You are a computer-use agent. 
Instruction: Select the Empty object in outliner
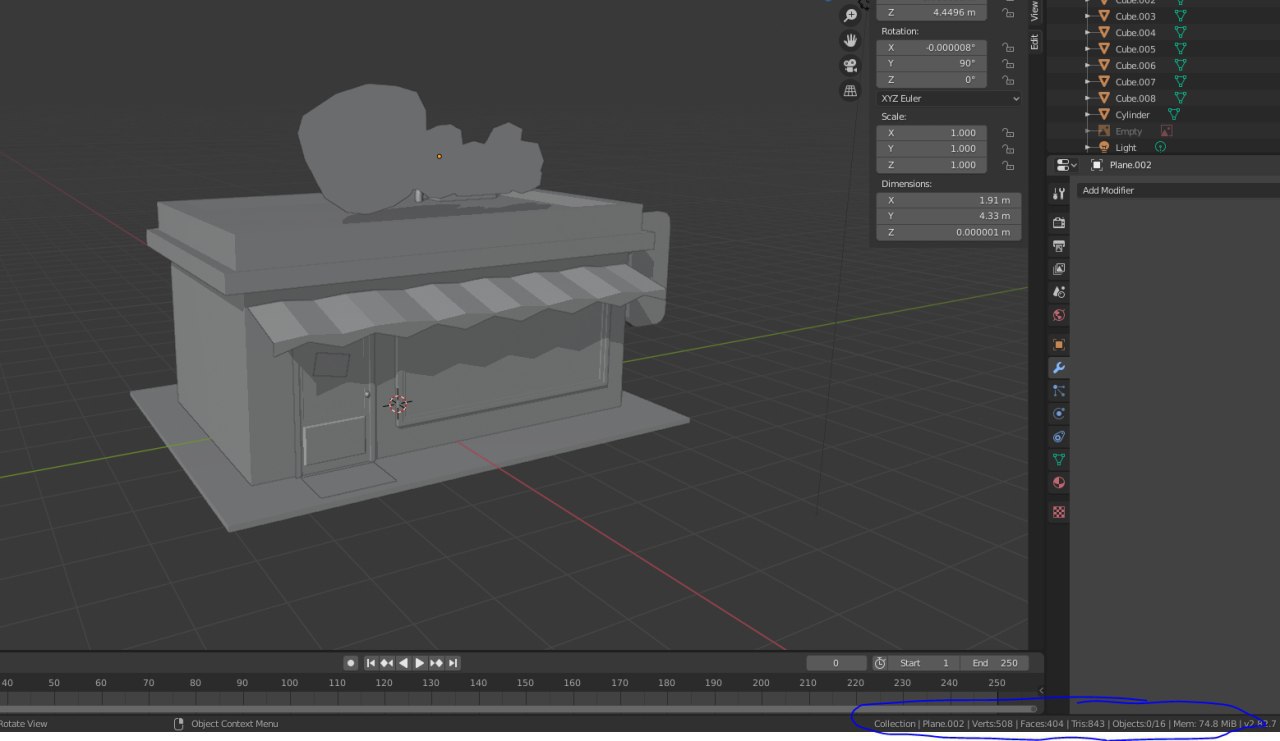coord(1128,131)
